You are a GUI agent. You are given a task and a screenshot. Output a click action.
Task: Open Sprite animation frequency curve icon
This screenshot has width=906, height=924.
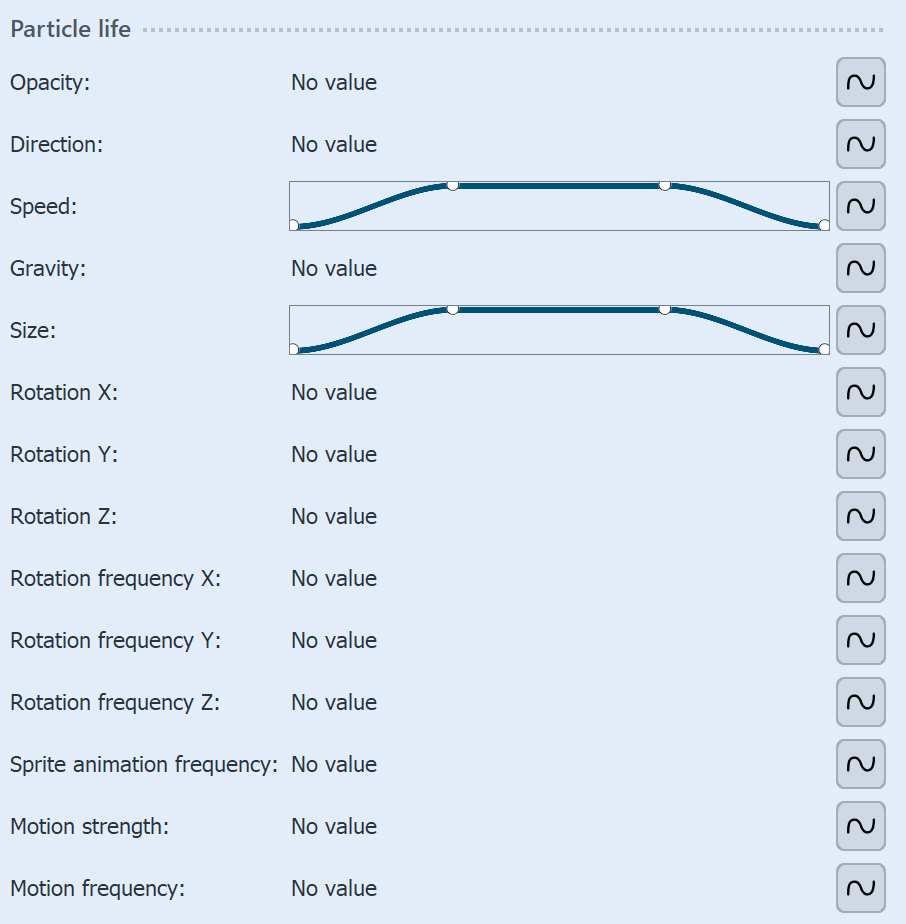coord(860,764)
